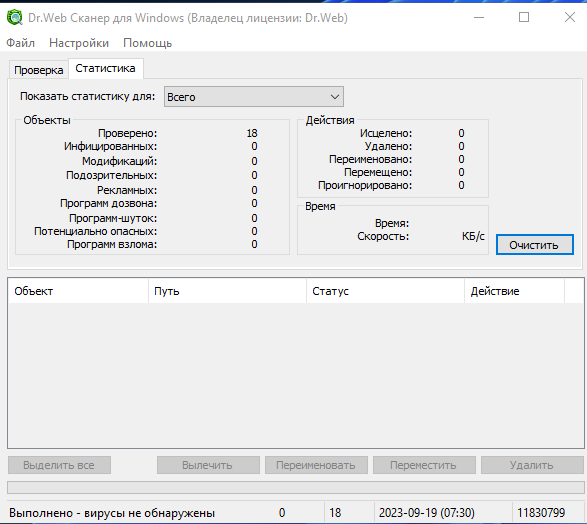Screen dimensions: 587x524
Task: Click status text Выполнено - вирусы не обнаружены
Action: pyautogui.click(x=112, y=513)
